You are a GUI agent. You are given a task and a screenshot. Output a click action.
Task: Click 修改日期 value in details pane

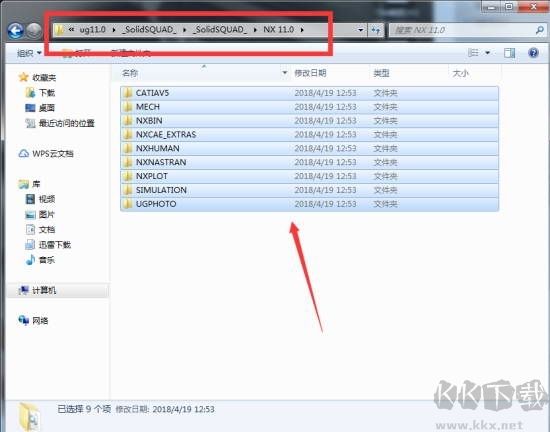[184, 409]
